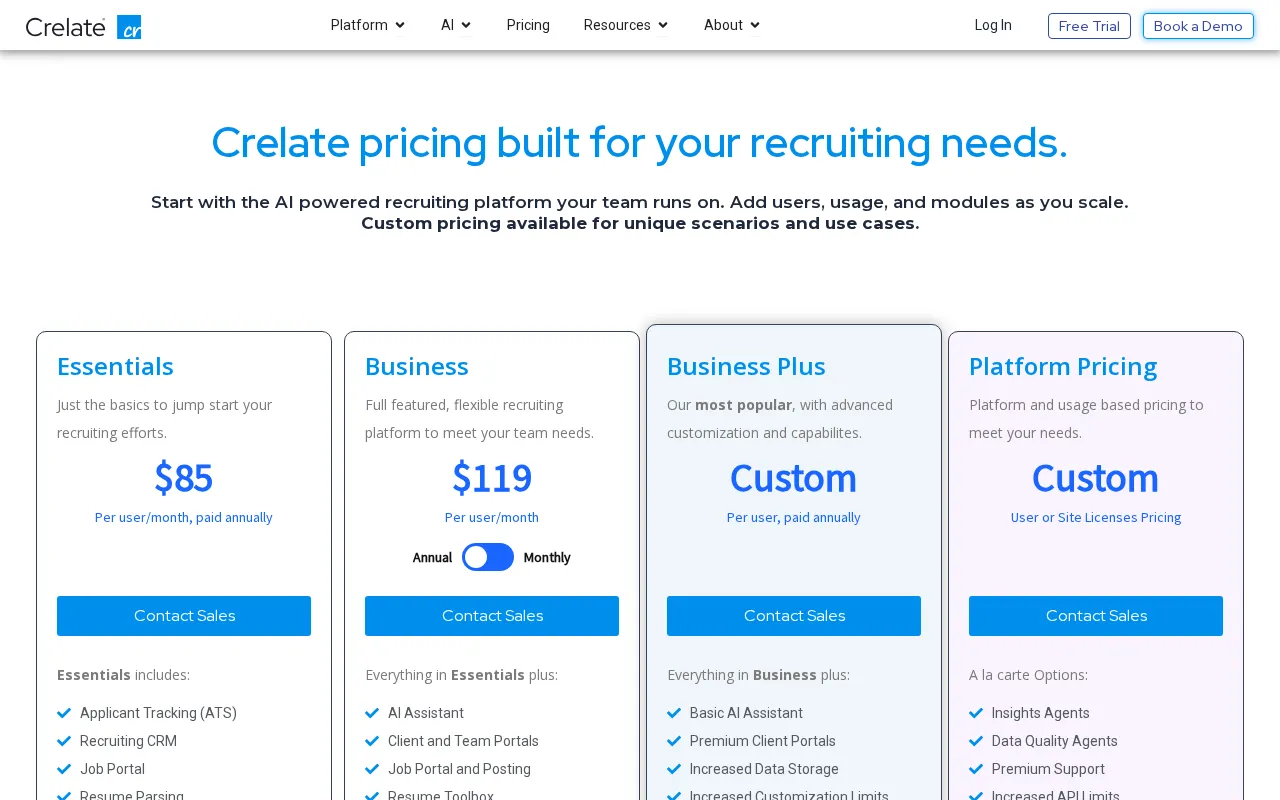The image size is (1280, 800).
Task: Click the checkmark beside Increased Data Storage
Action: (674, 769)
